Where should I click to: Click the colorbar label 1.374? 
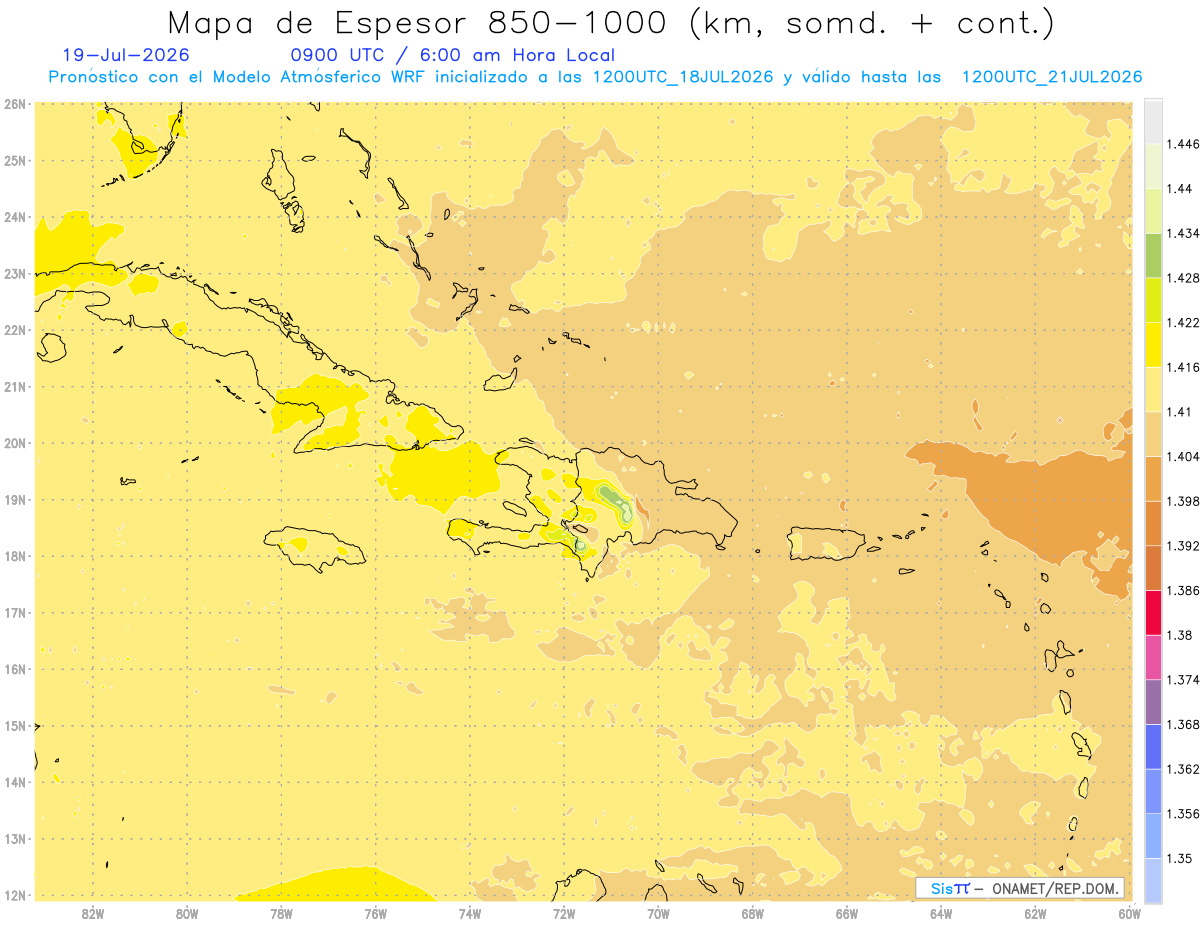[x=1184, y=680]
